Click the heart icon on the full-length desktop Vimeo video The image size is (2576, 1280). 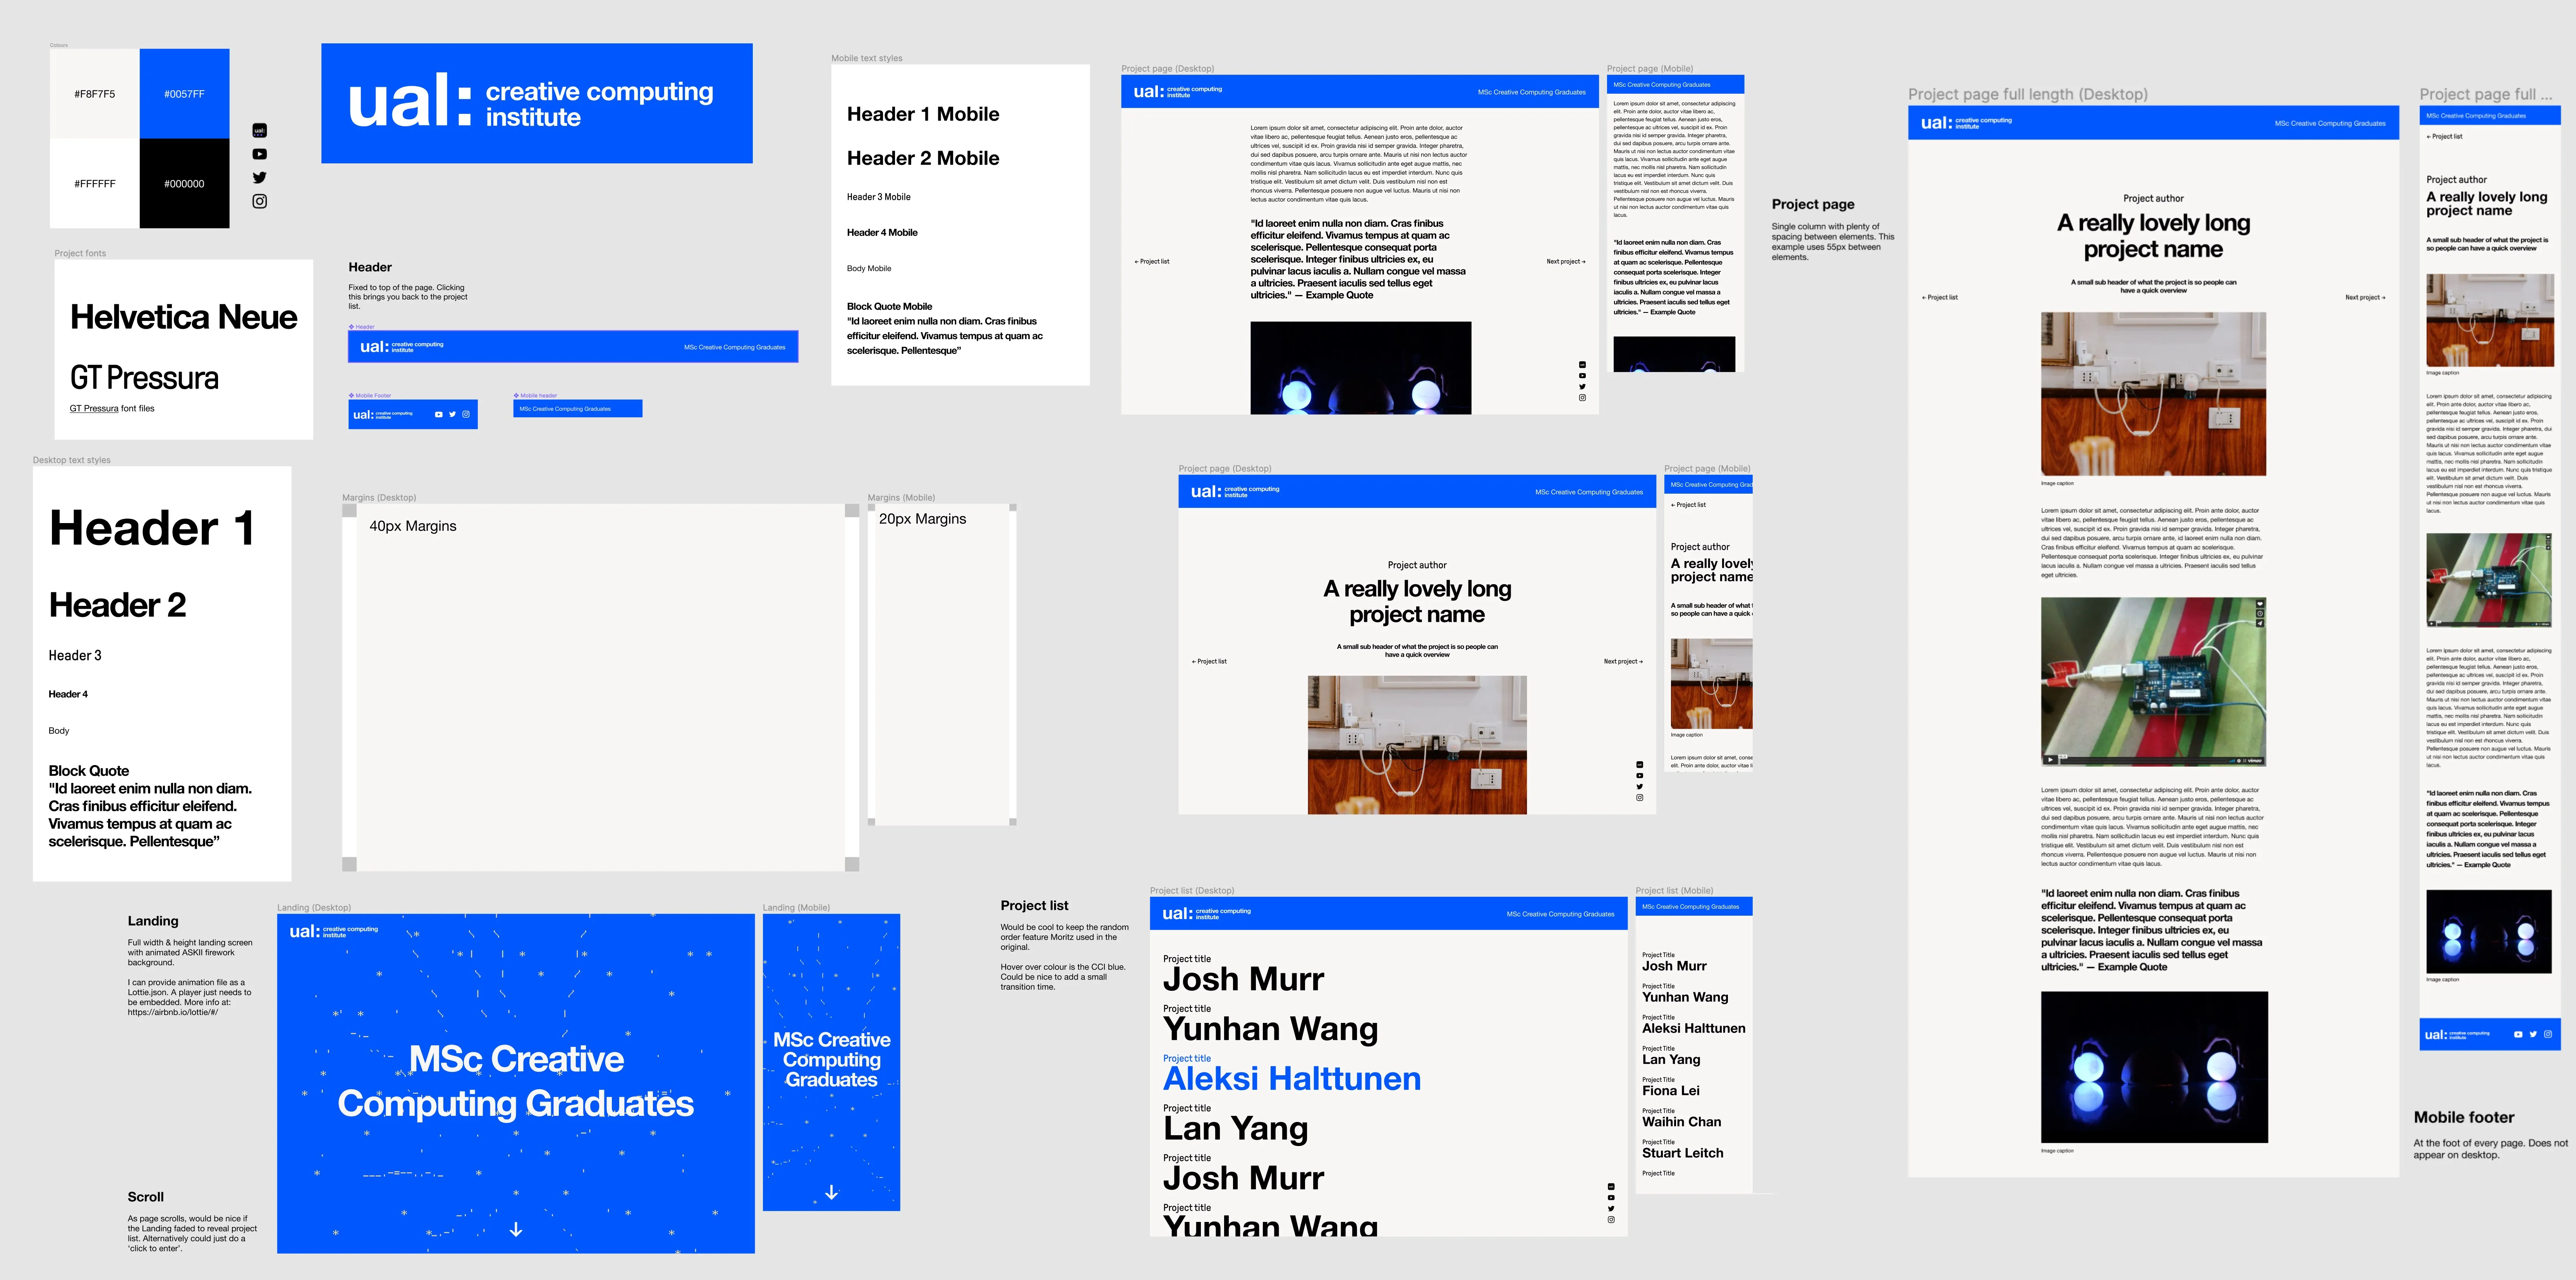2260,604
